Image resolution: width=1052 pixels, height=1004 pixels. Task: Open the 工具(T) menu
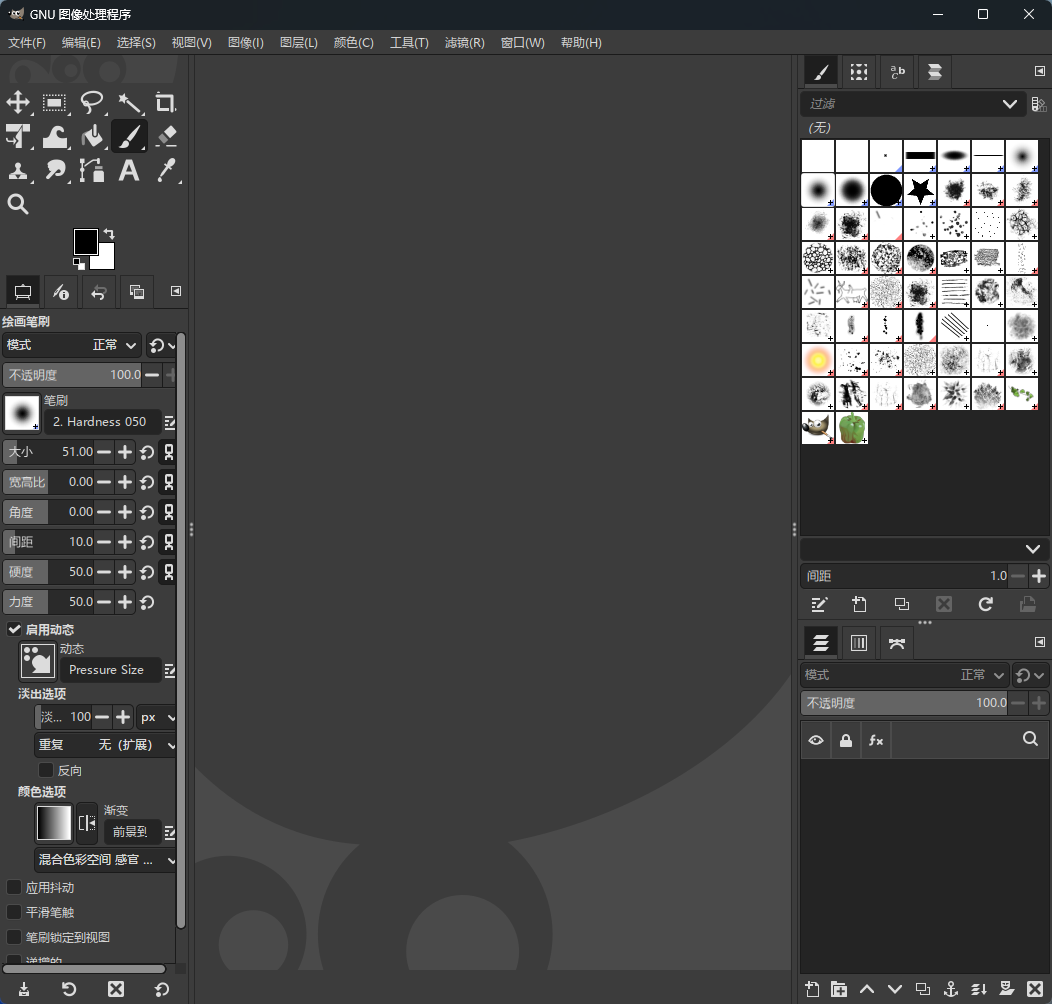(x=409, y=43)
